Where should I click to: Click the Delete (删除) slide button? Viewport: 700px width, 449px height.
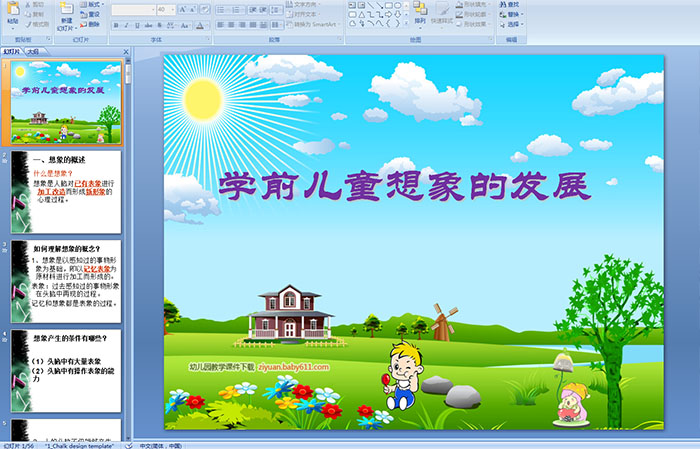89,24
